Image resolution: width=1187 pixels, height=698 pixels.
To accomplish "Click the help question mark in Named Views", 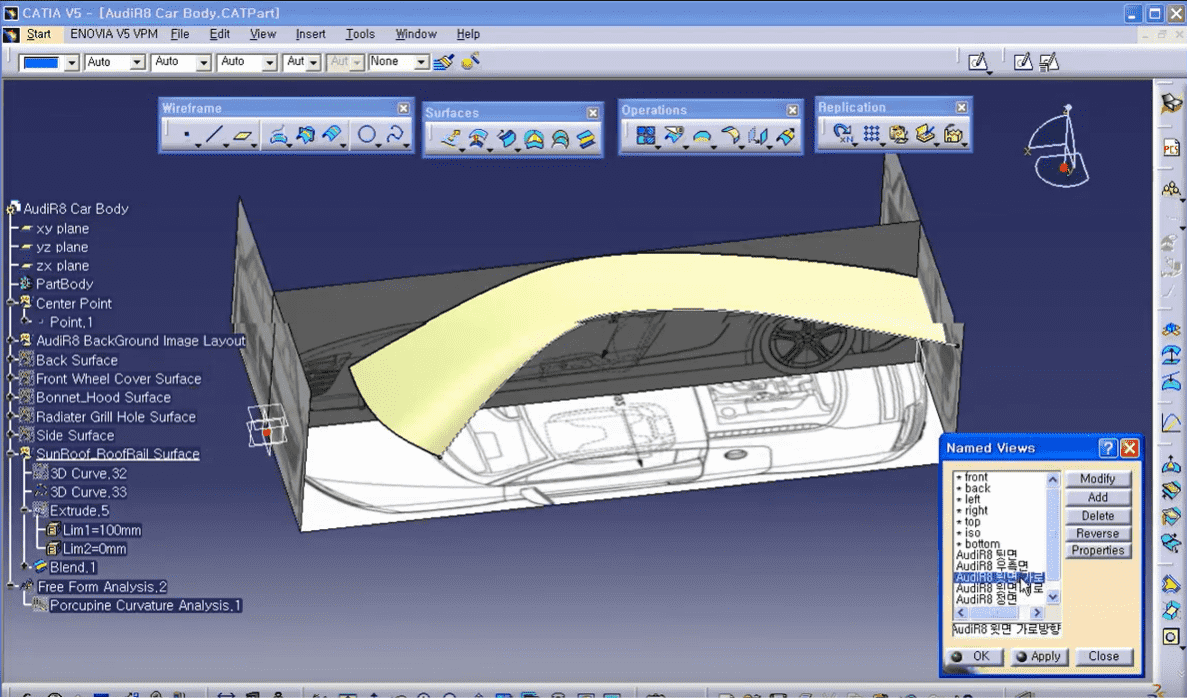I will click(1107, 448).
